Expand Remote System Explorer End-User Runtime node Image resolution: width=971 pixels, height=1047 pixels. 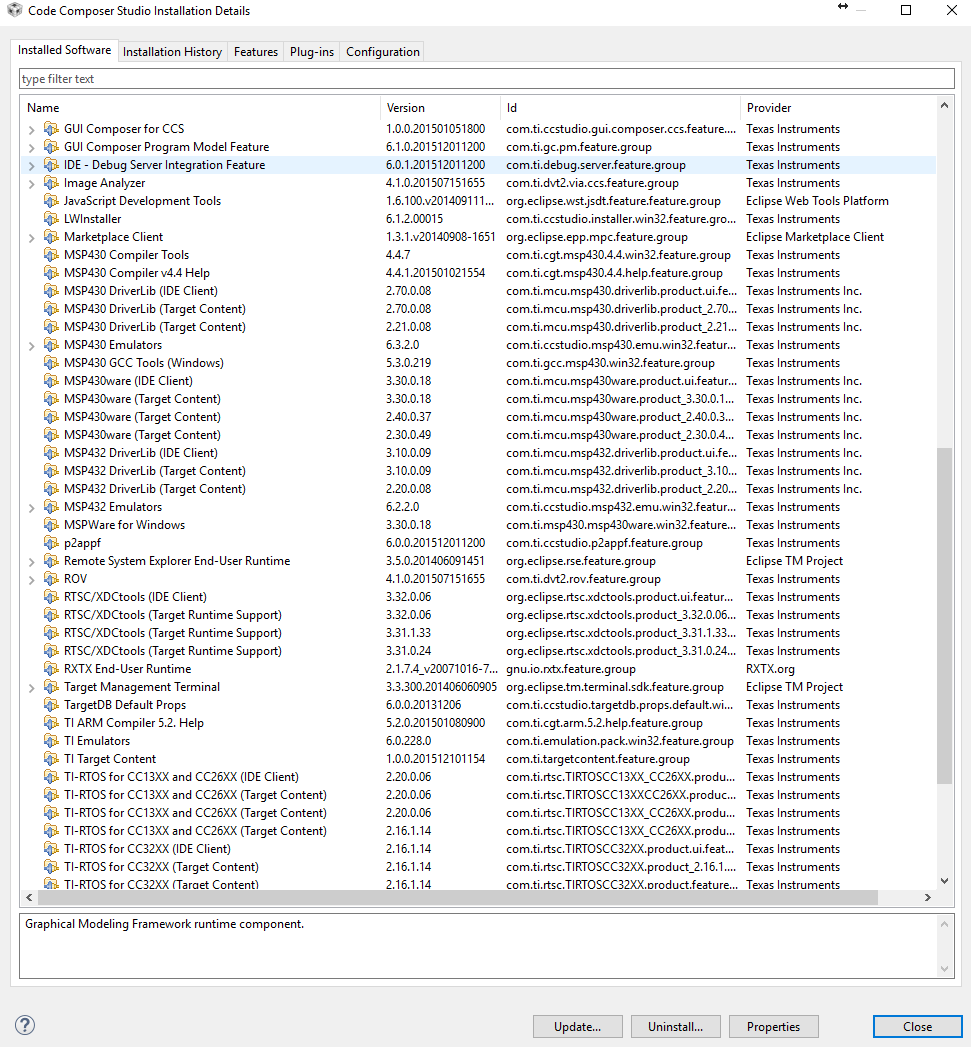(31, 562)
